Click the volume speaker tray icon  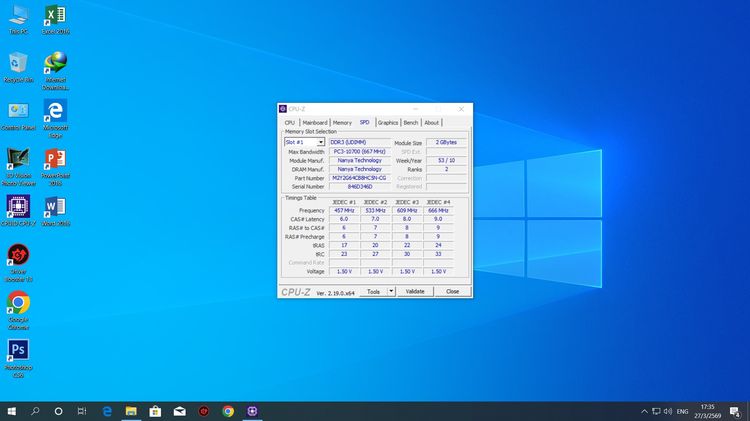click(x=668, y=411)
